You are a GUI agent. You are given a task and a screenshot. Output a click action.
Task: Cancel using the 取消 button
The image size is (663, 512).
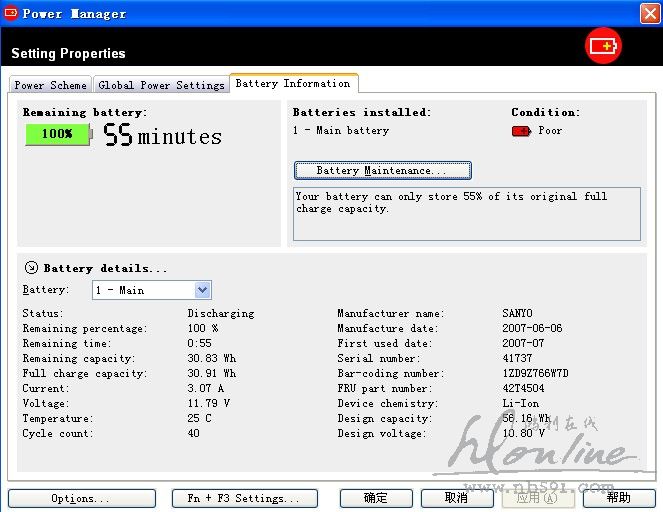[x=456, y=498]
